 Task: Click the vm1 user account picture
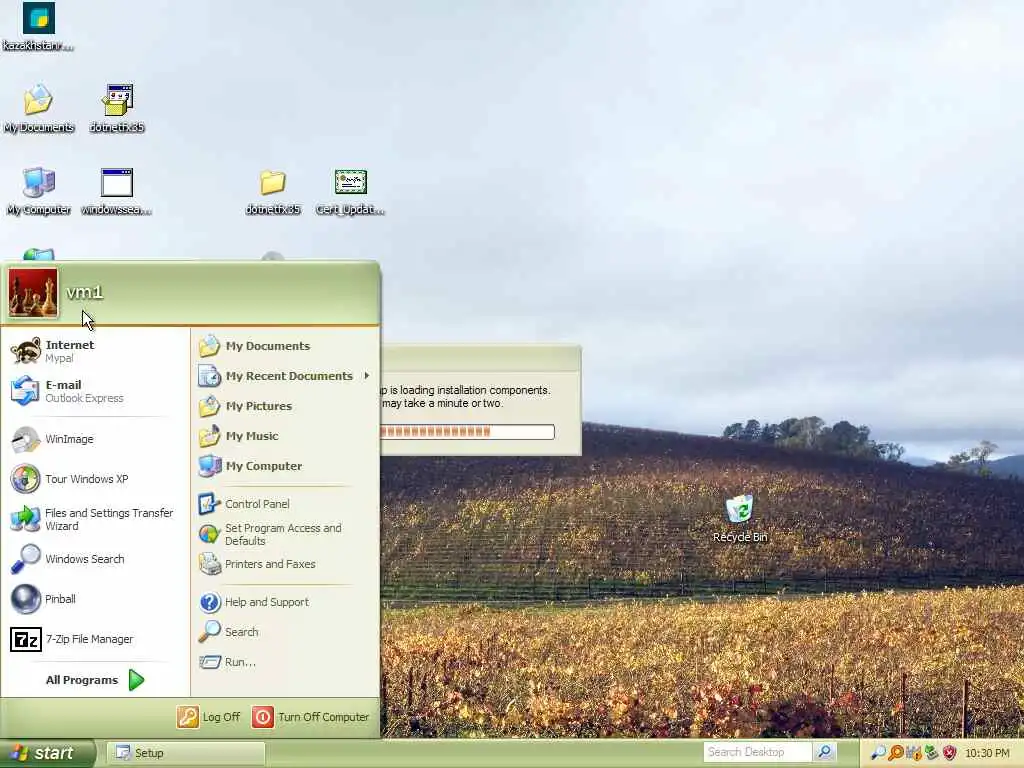click(33, 293)
